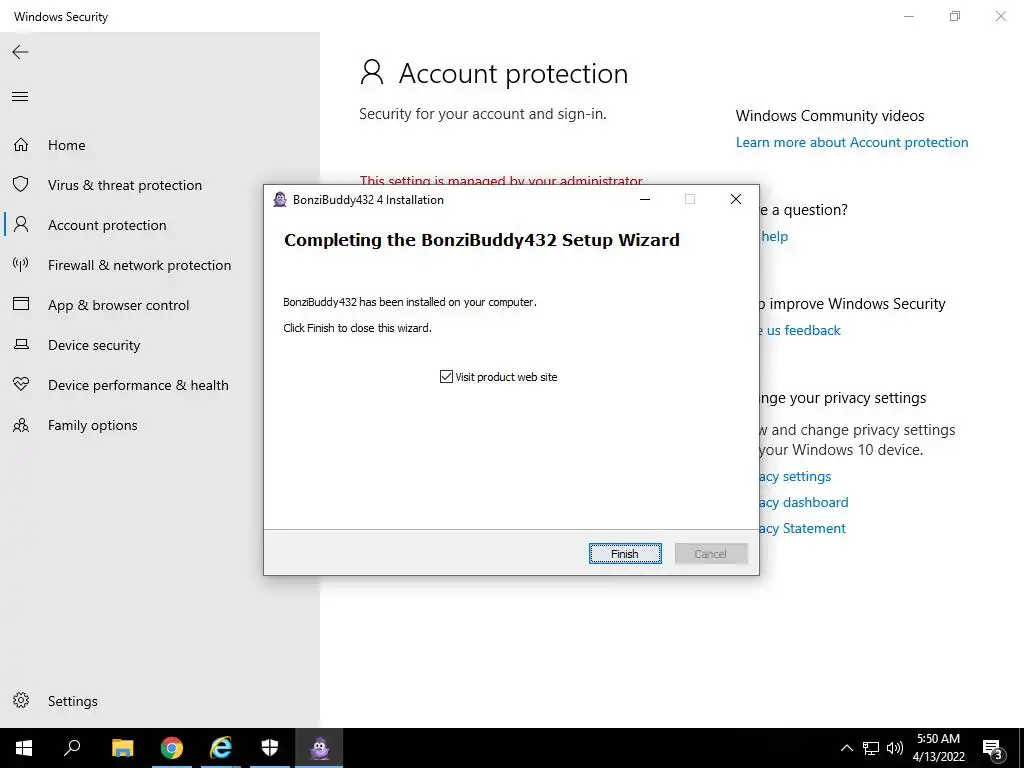Open File Explorer from the taskbar
1024x768 pixels.
coord(122,748)
